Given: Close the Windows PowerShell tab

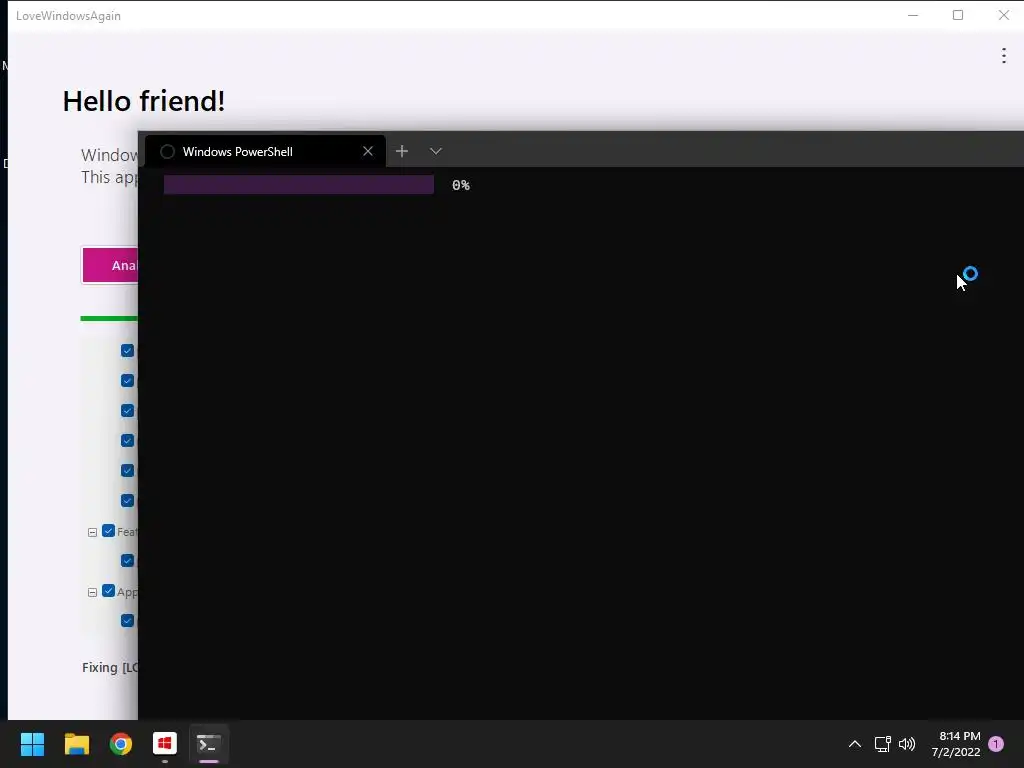Looking at the screenshot, I should click(x=368, y=152).
